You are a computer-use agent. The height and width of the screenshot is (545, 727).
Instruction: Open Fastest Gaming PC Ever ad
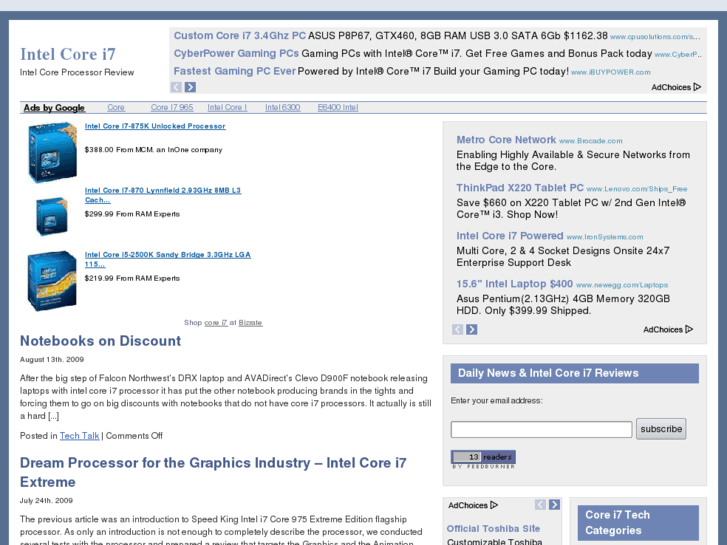pos(235,71)
